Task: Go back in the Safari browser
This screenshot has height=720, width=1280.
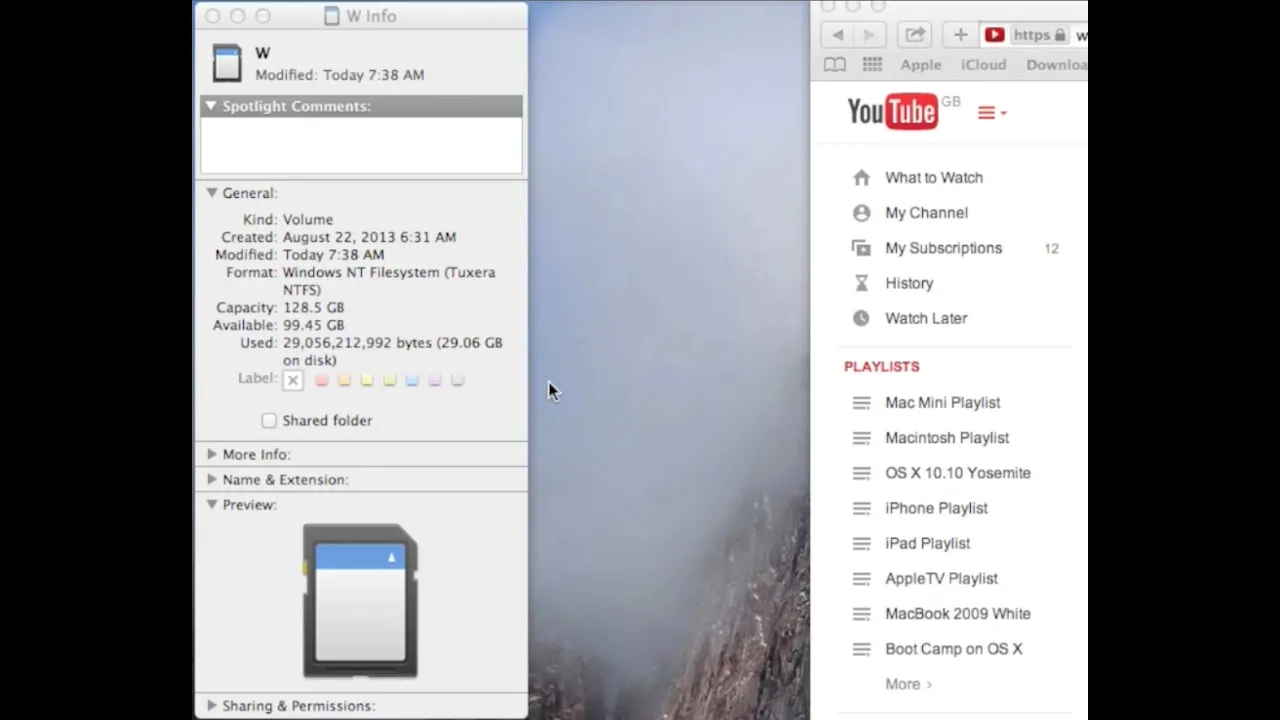Action: [838, 35]
